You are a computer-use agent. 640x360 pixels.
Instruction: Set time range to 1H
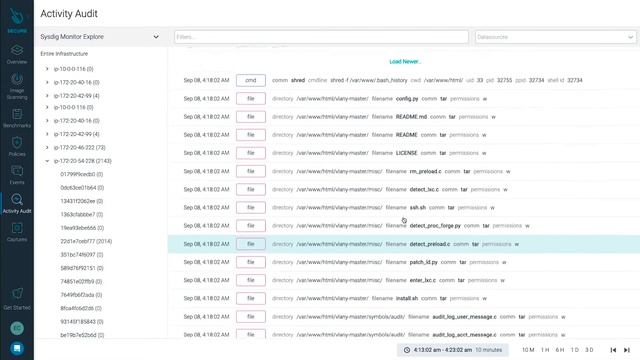545,350
